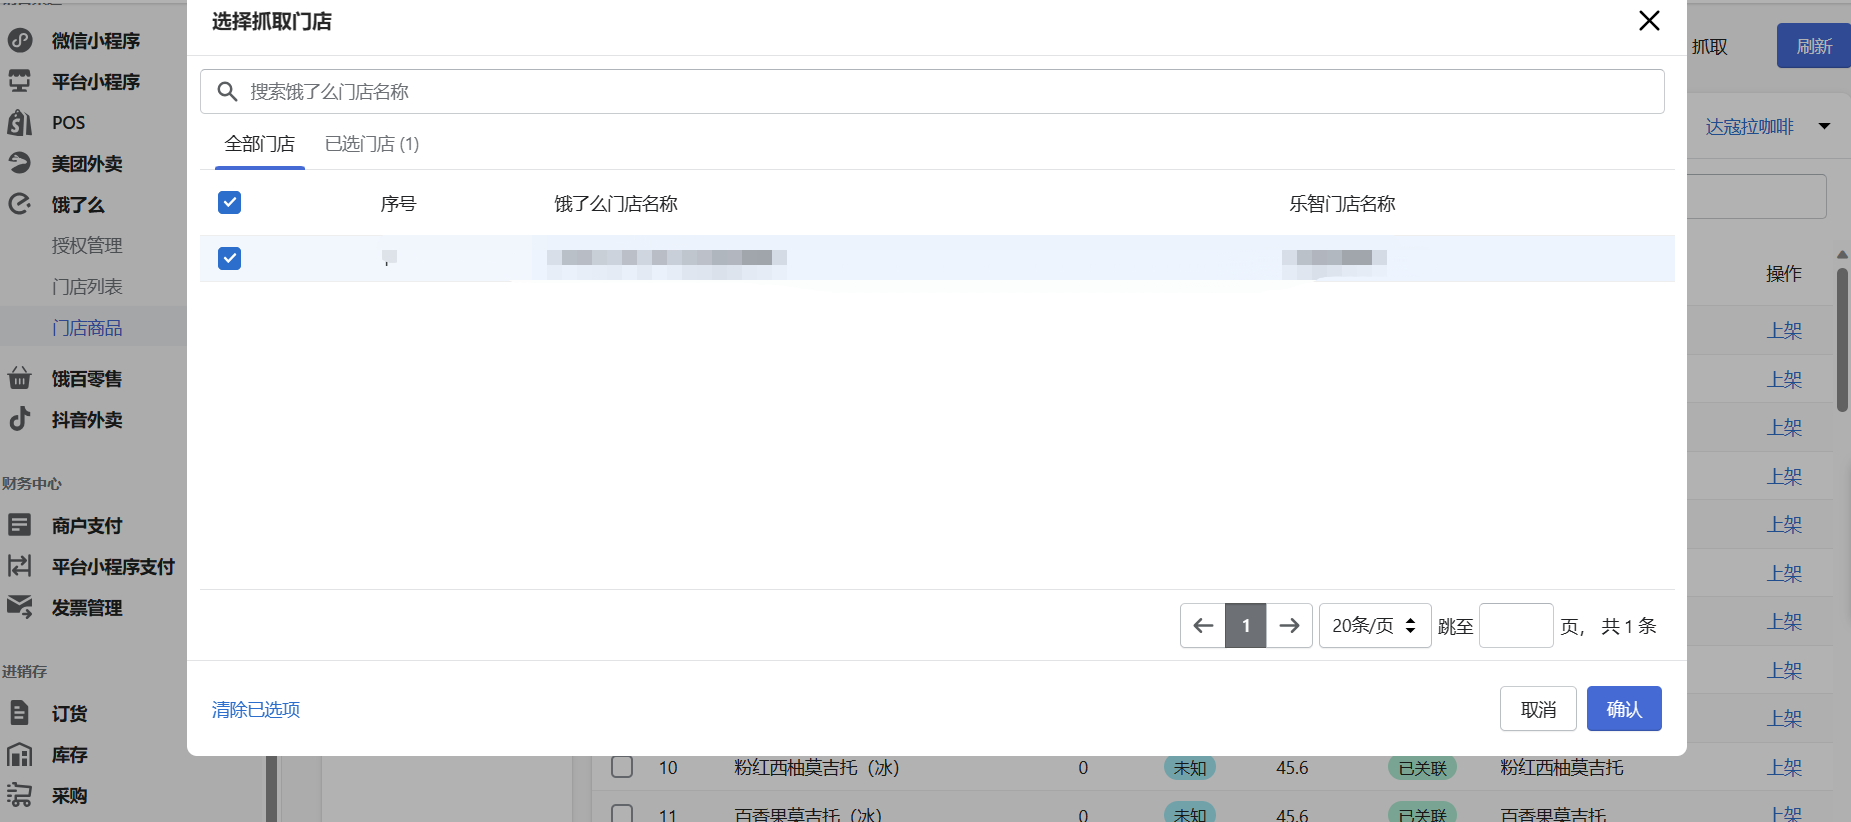Open 授权管理 in the sidebar
Viewport: 1851px width, 822px height.
pos(87,246)
